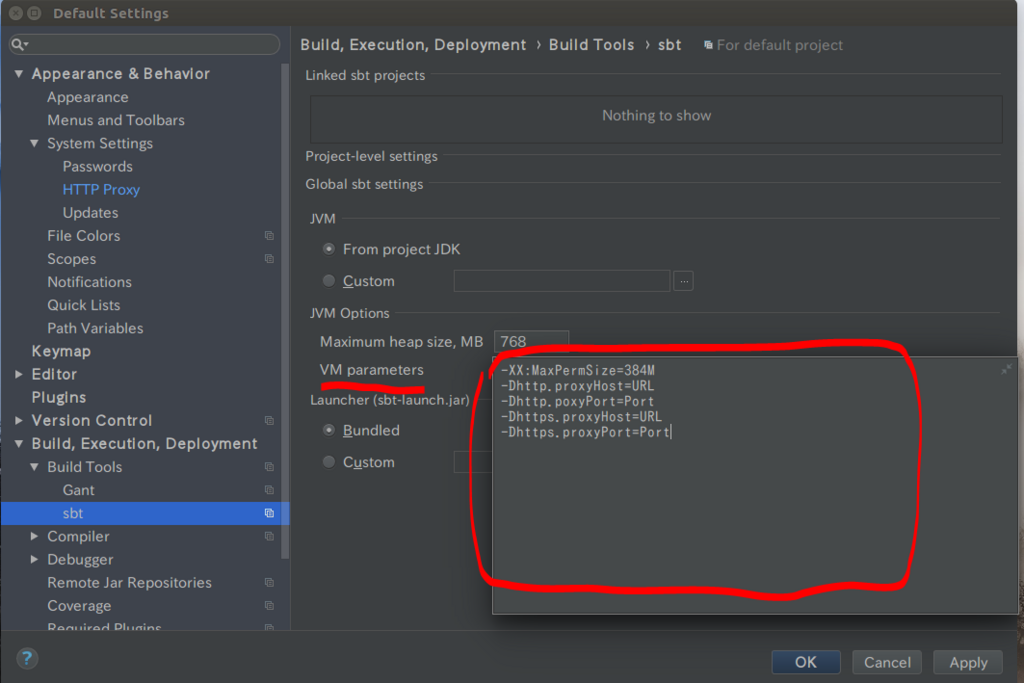Collapse the Build, Execution, Deployment node
The width and height of the screenshot is (1024, 683).
coord(19,443)
